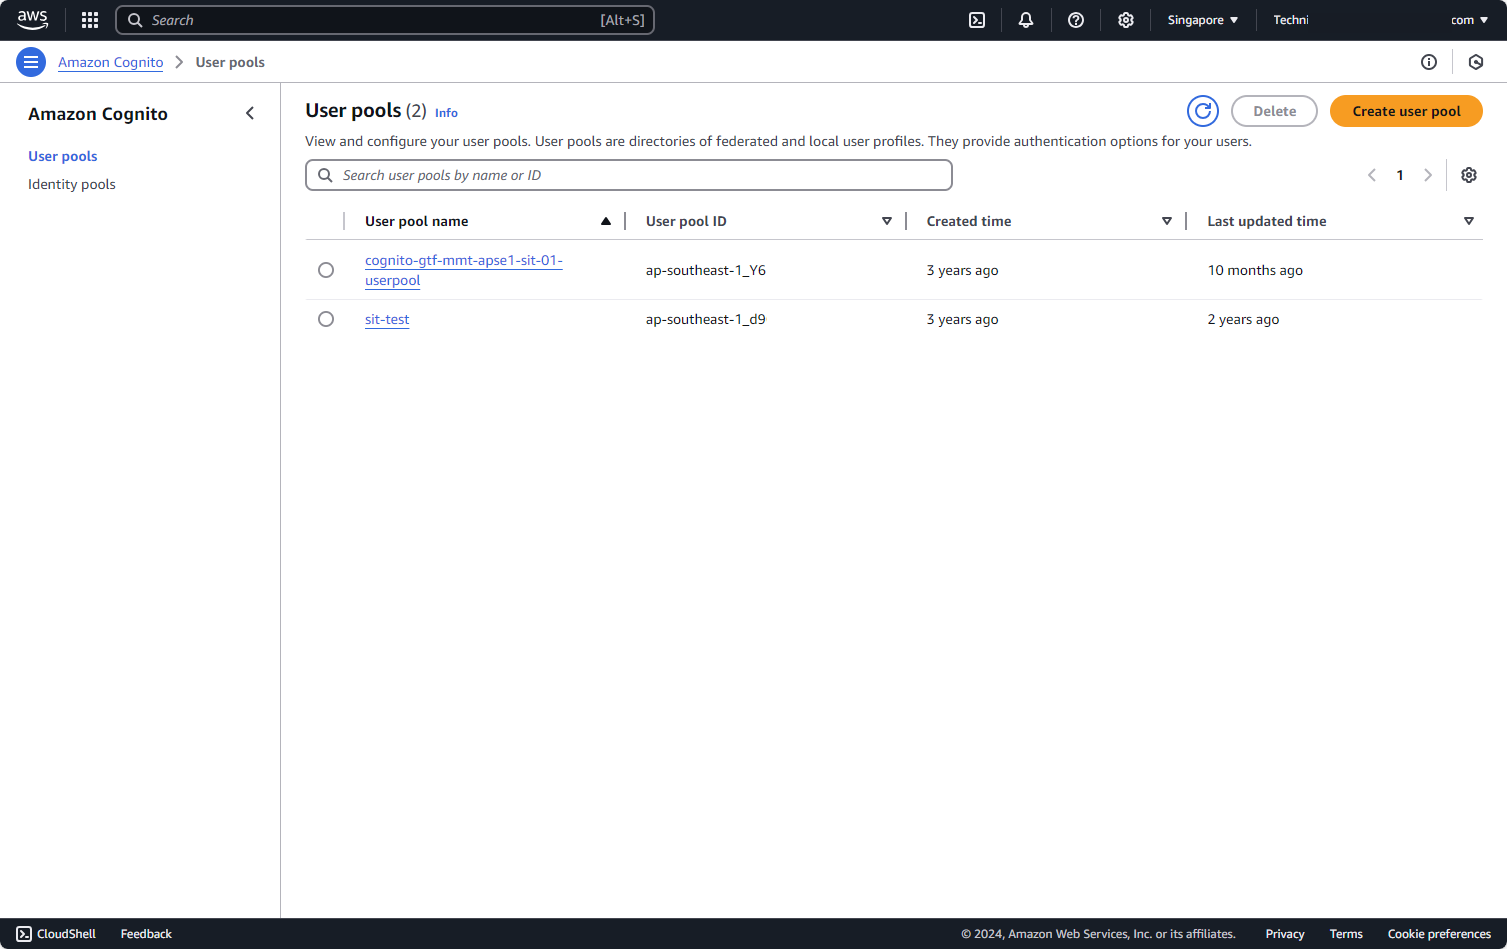Collapse the Amazon Cognito side panel

coord(250,114)
